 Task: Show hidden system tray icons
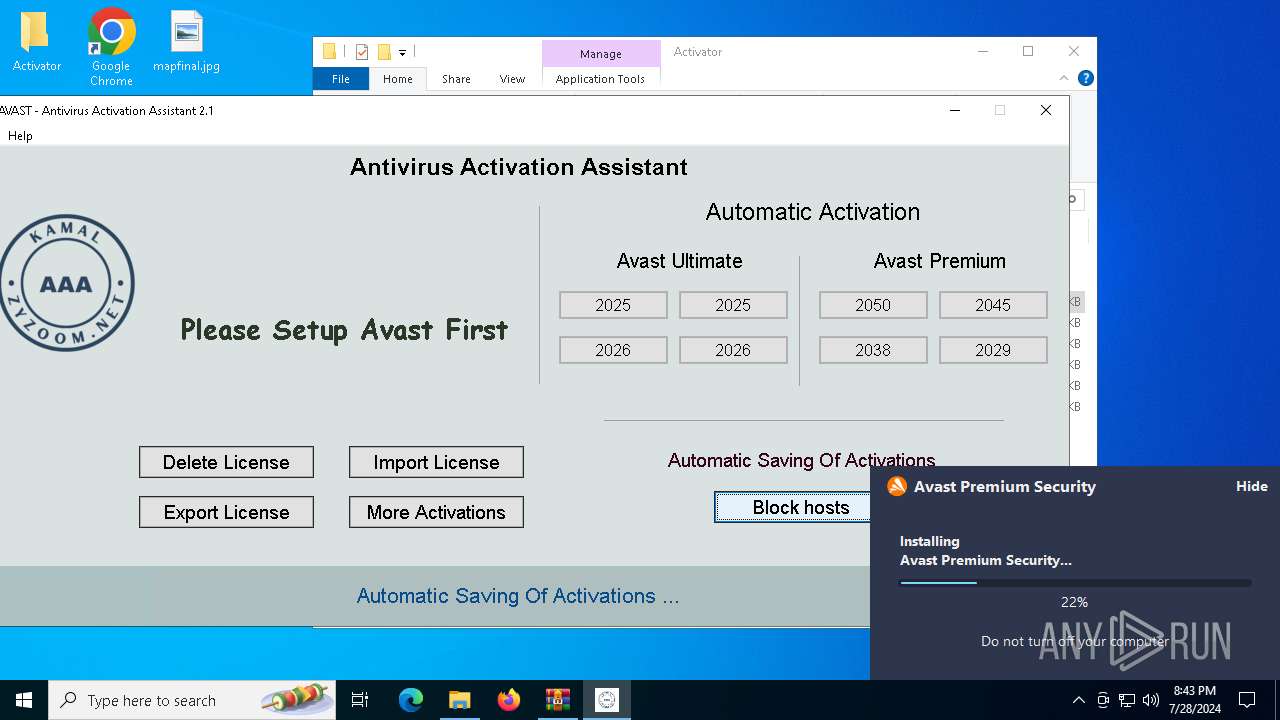1078,700
